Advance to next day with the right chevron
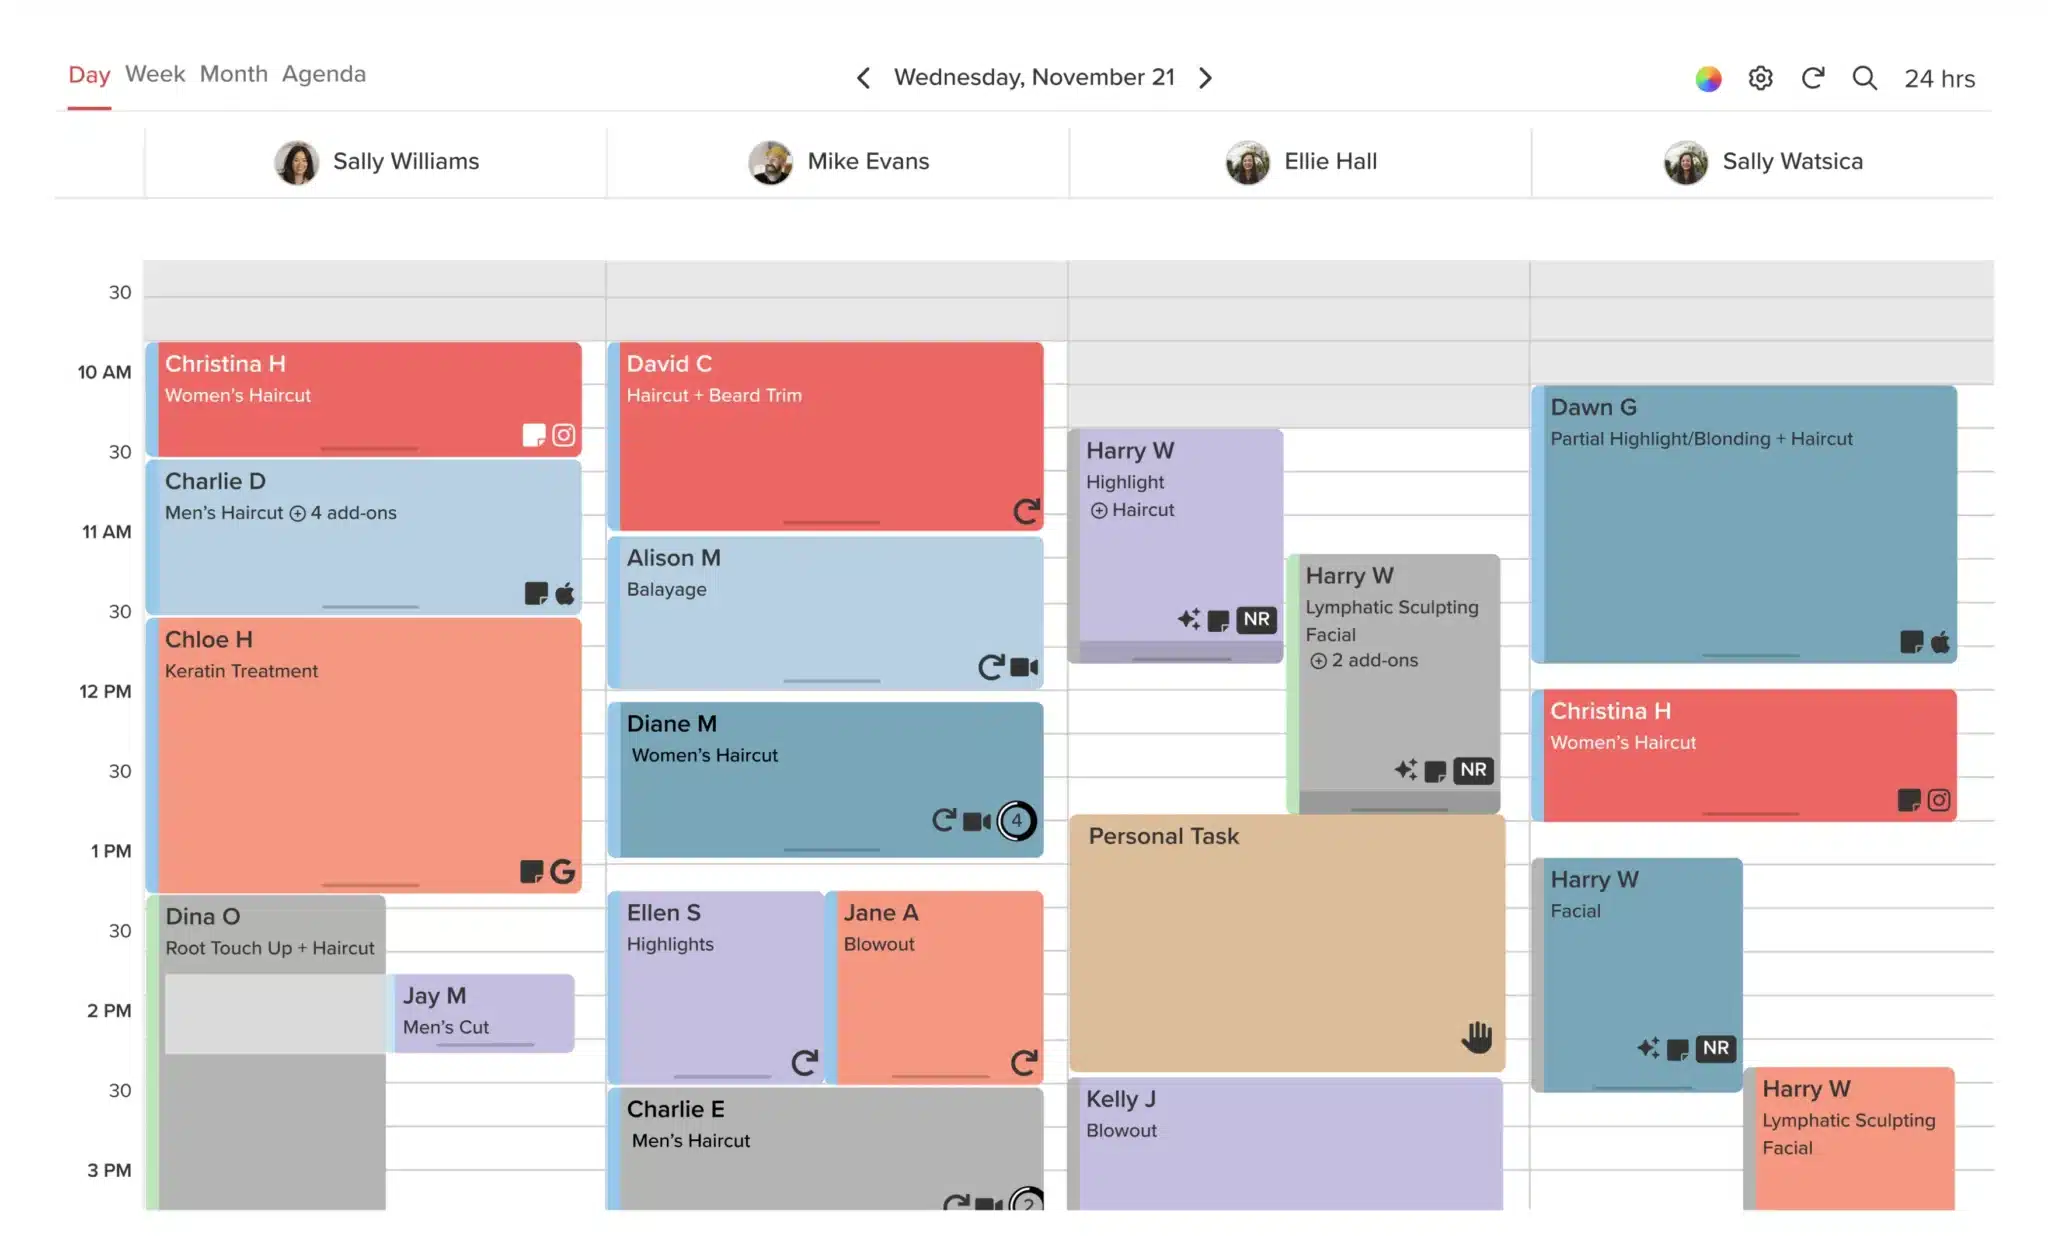Image resolution: width=2048 pixels, height=1255 pixels. click(1206, 78)
